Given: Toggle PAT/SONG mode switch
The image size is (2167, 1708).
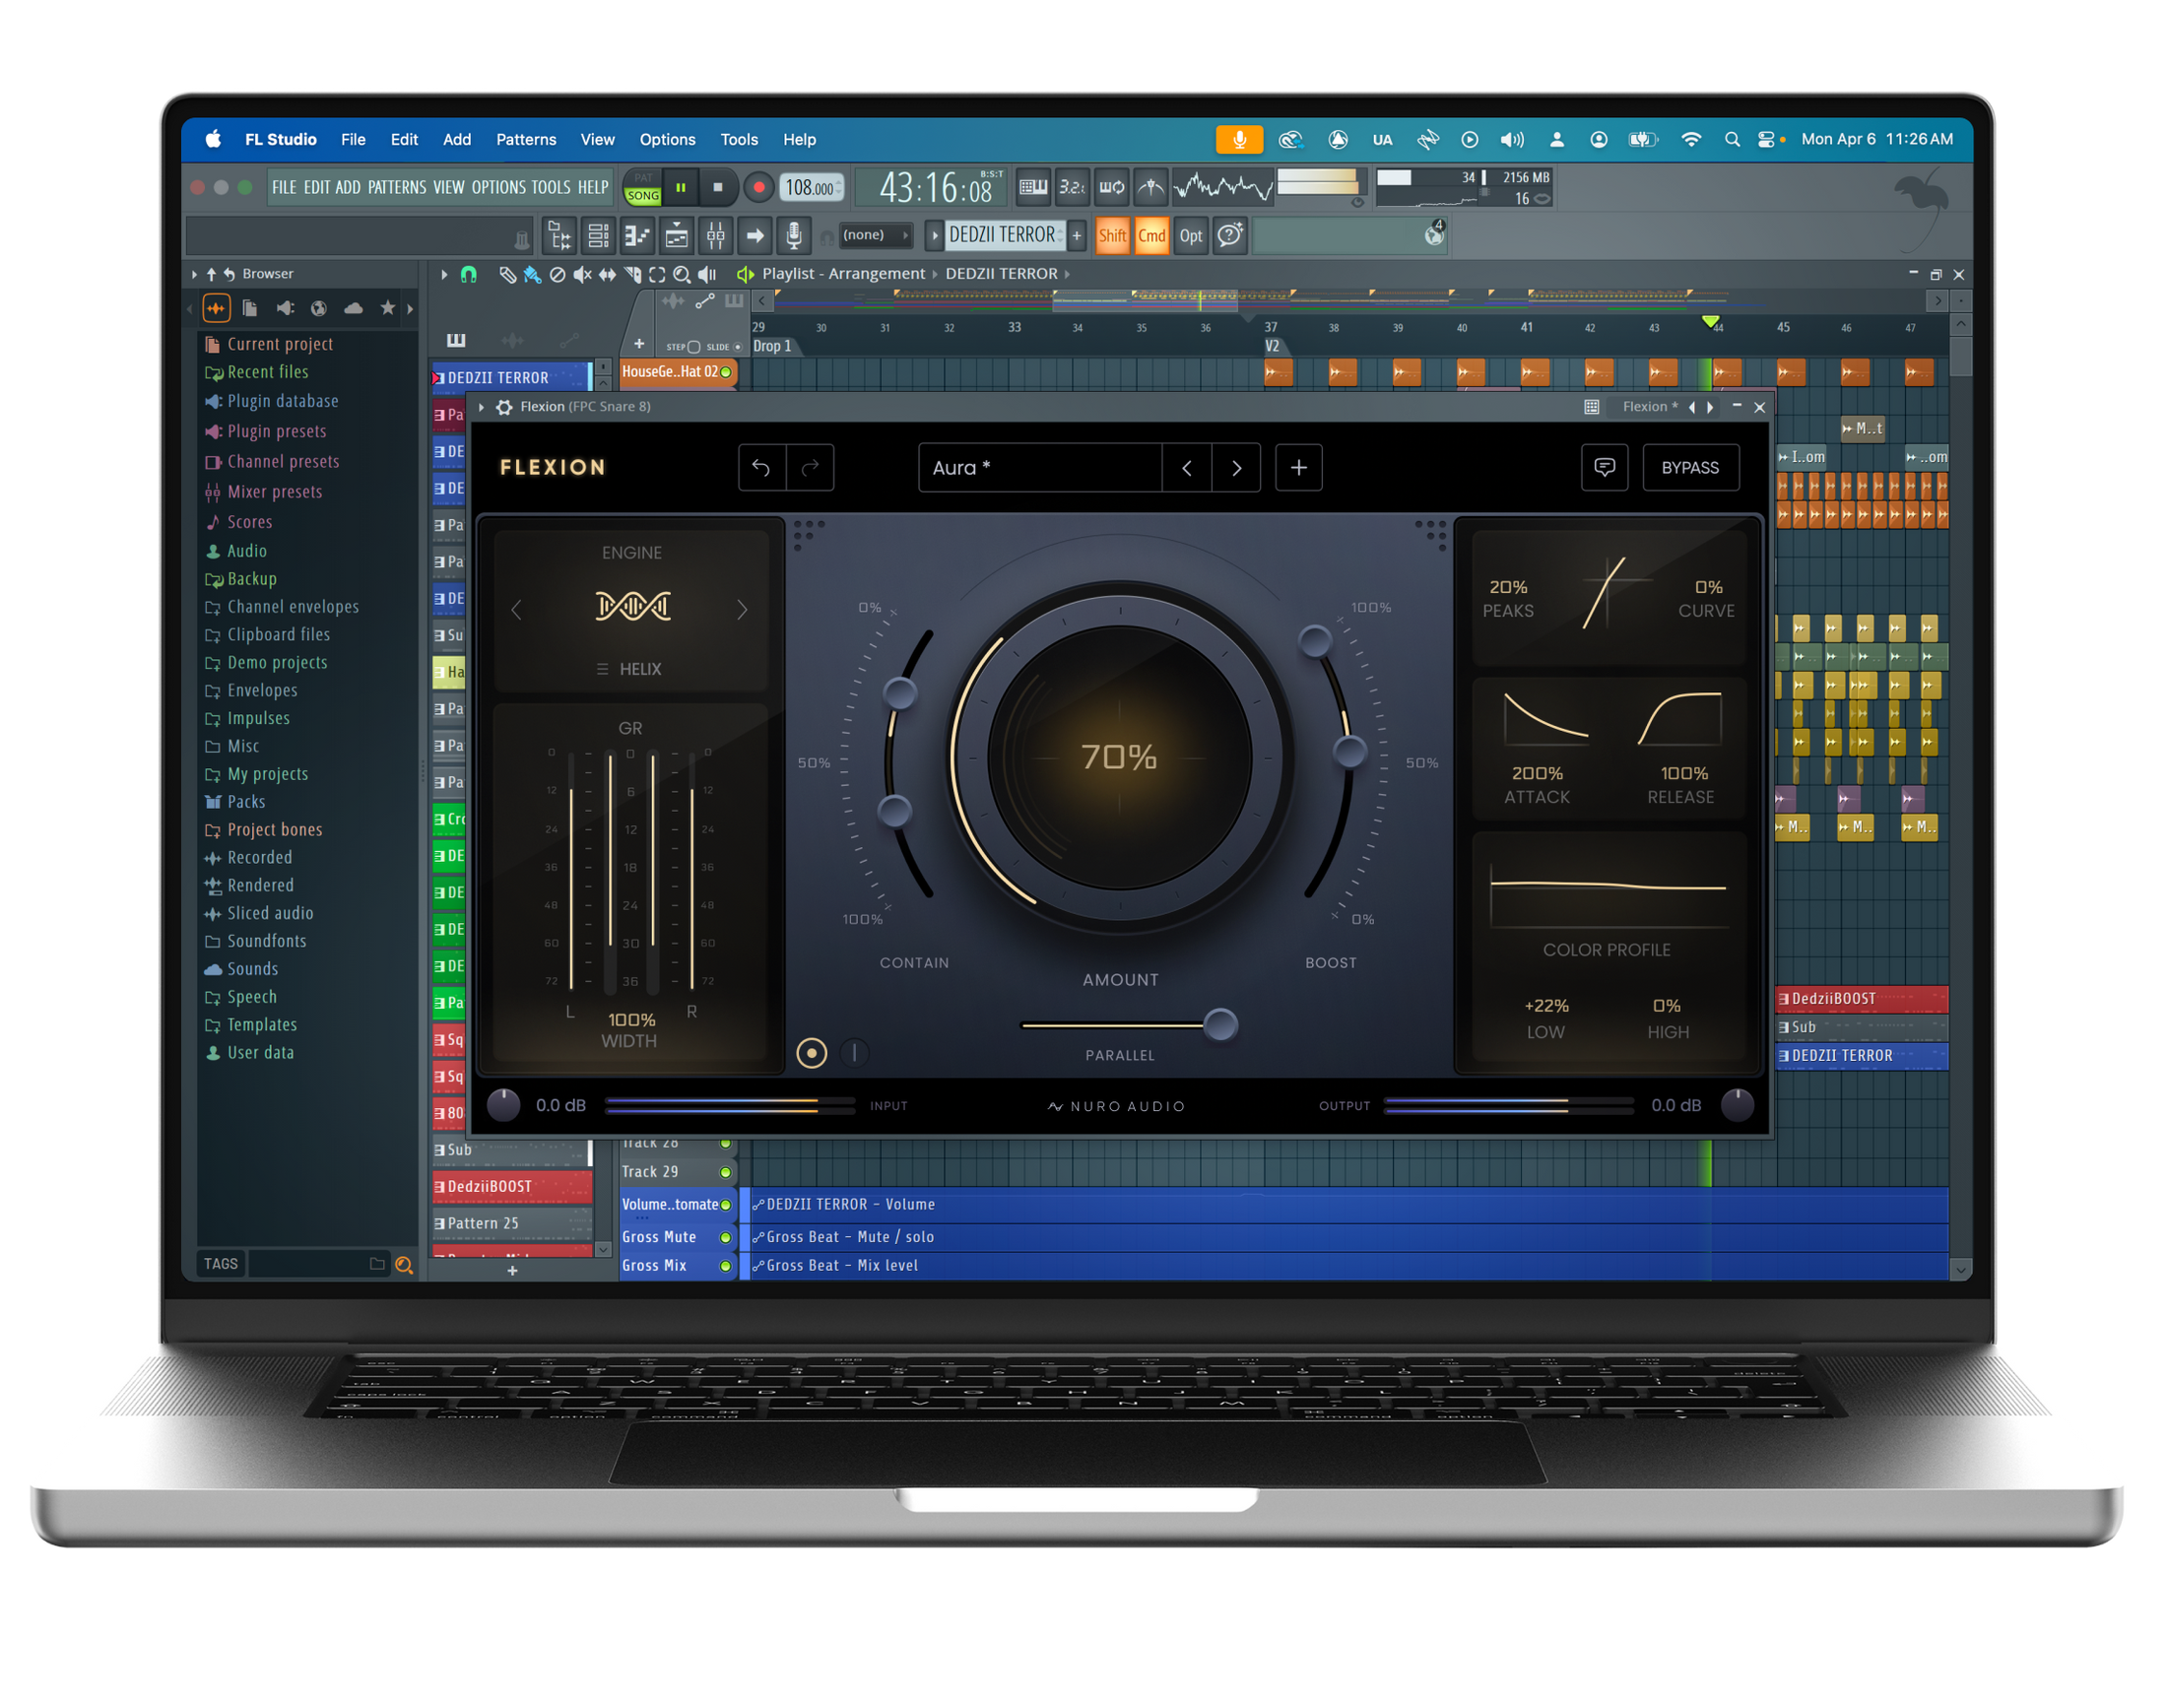Looking at the screenshot, I should tap(643, 187).
